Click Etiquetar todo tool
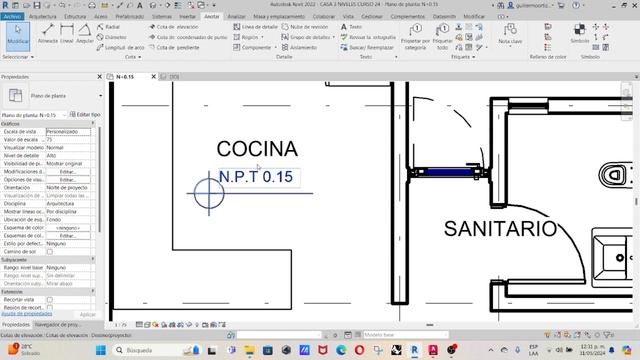 442,37
